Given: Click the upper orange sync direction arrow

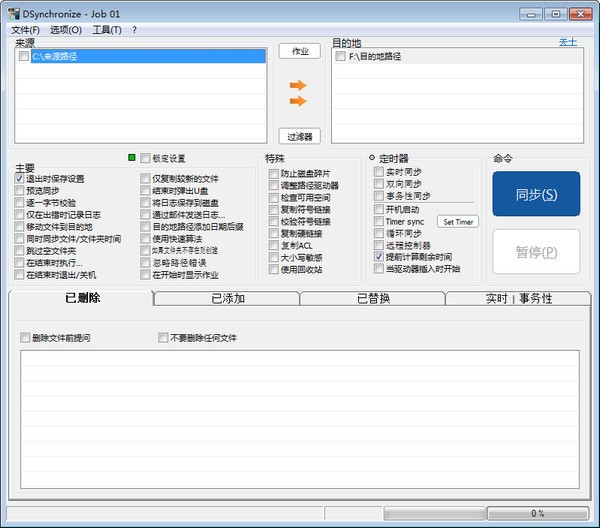Looking at the screenshot, I should point(297,85).
